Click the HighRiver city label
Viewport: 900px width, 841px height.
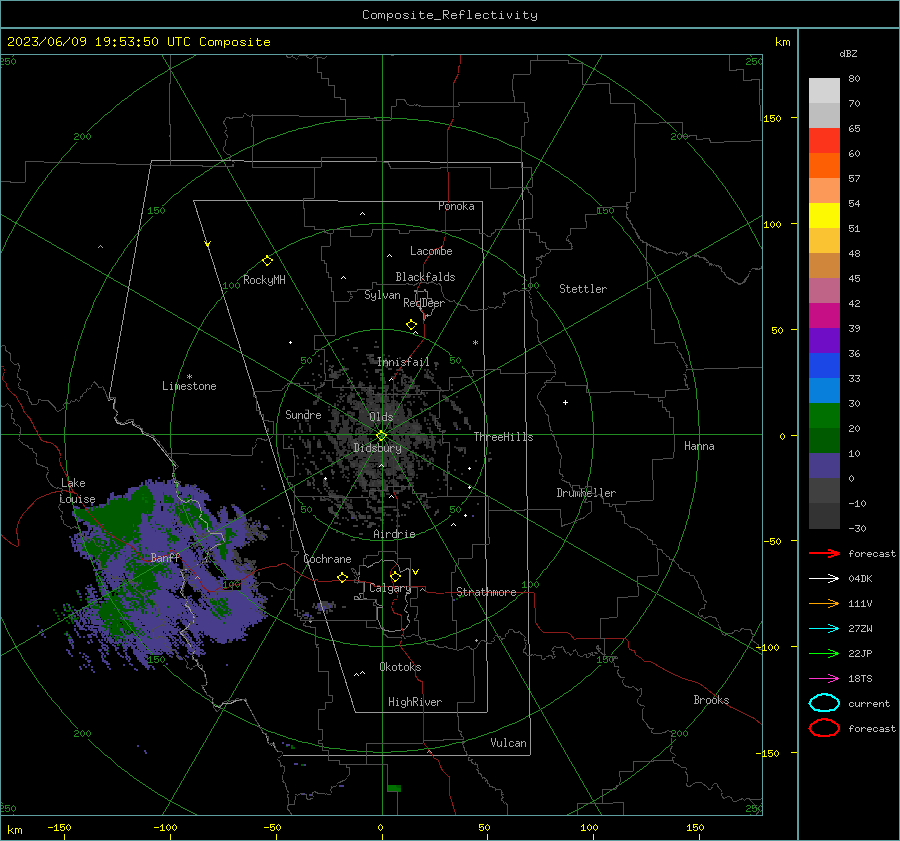coord(415,702)
